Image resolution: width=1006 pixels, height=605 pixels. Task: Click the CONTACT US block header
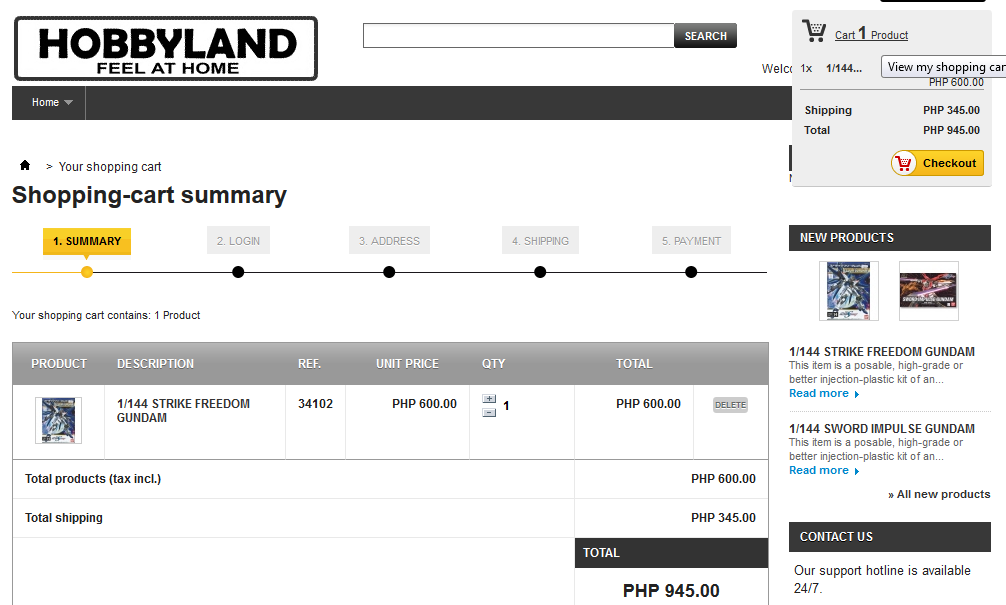click(889, 537)
